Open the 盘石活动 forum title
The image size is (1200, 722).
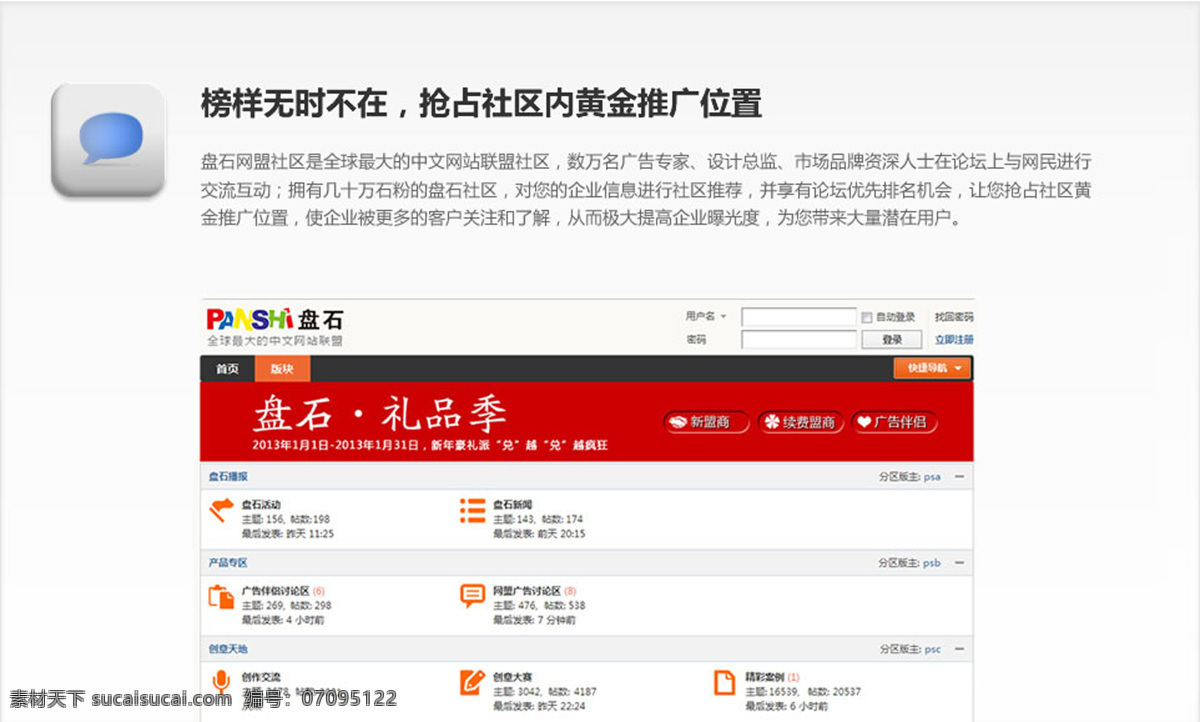pos(261,505)
